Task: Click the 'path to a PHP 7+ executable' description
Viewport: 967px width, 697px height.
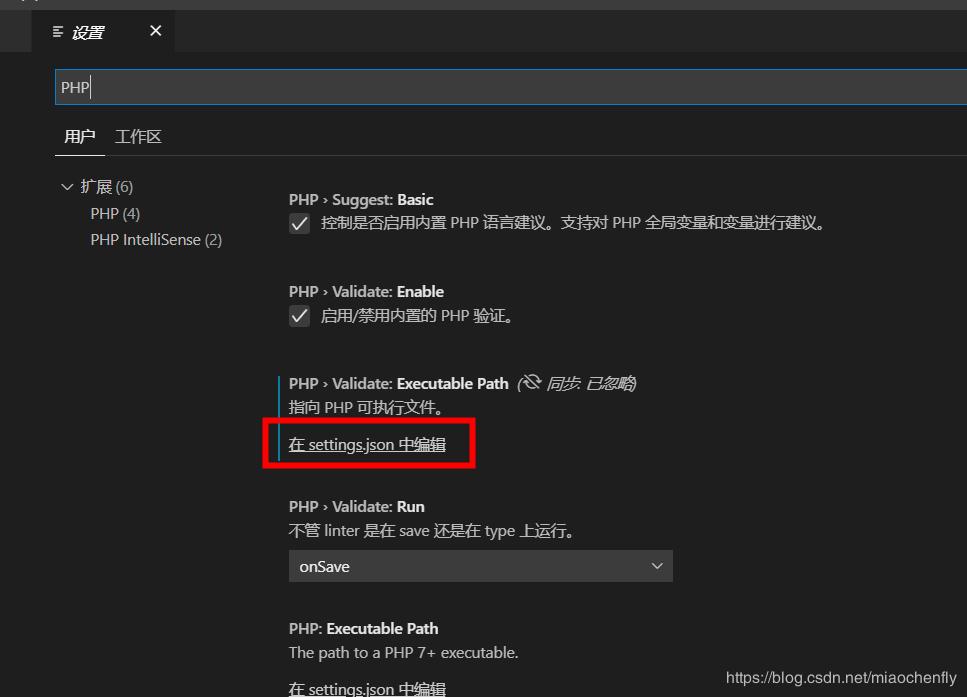Action: coord(403,653)
